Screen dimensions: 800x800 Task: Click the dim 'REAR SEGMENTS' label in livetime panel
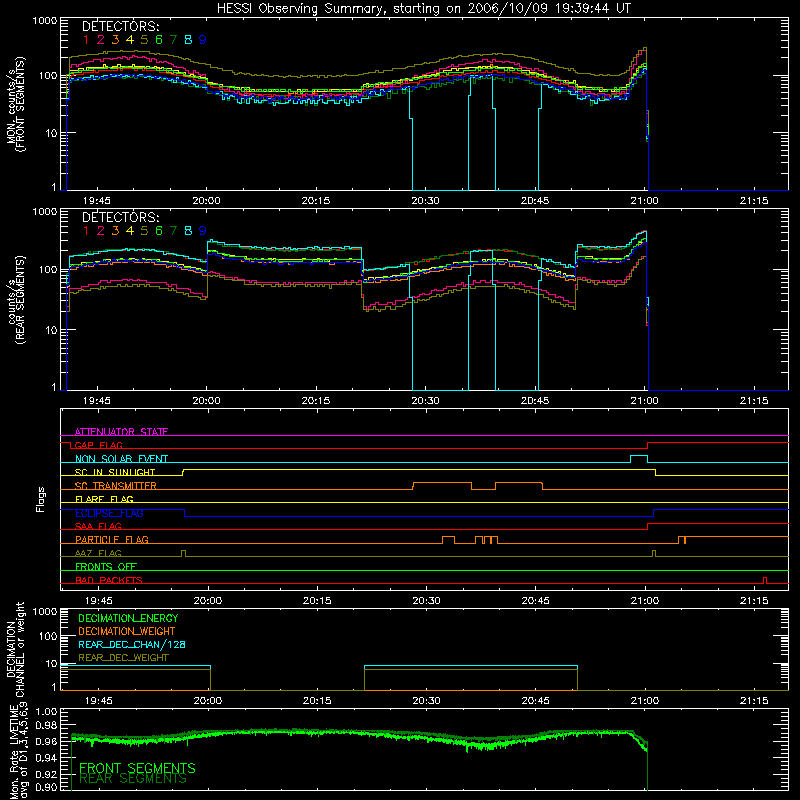[133, 779]
